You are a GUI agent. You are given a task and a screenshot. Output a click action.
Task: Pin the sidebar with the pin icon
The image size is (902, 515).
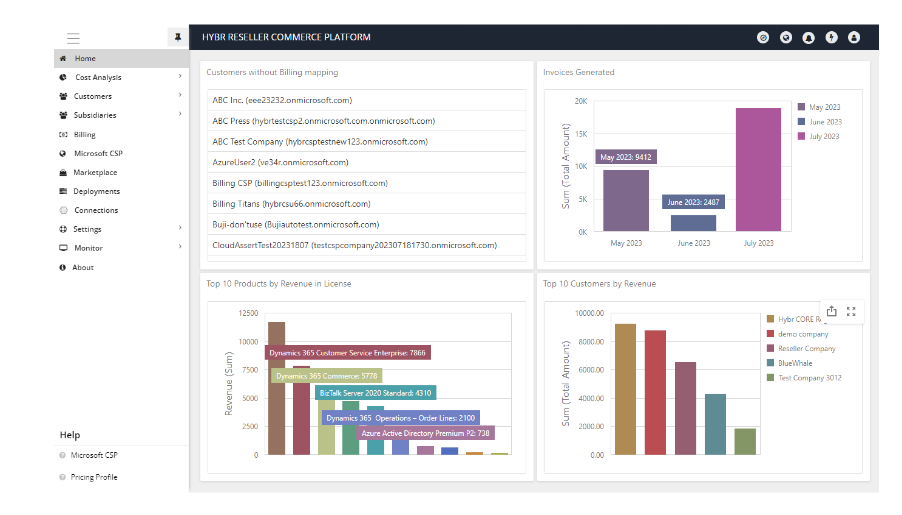(177, 37)
